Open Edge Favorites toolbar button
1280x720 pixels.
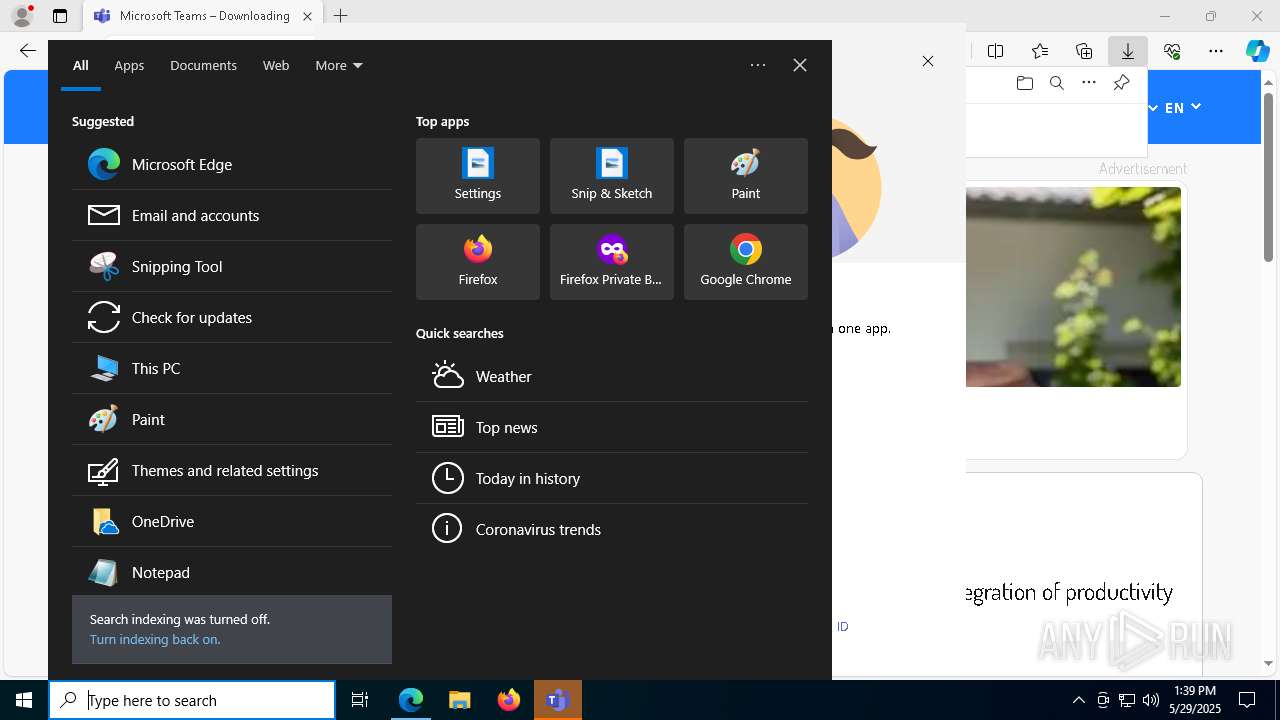[1040, 51]
